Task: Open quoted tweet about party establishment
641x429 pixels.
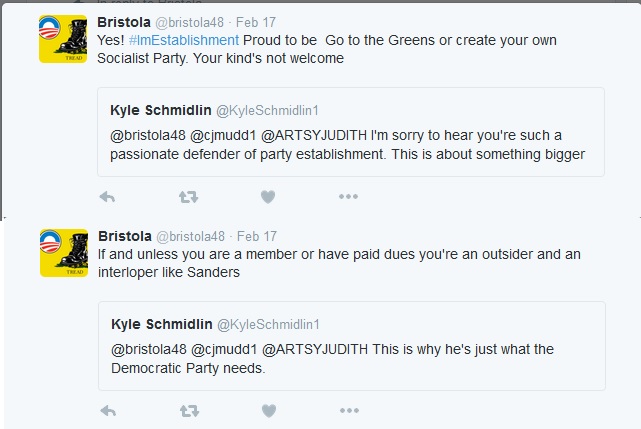Action: click(350, 143)
